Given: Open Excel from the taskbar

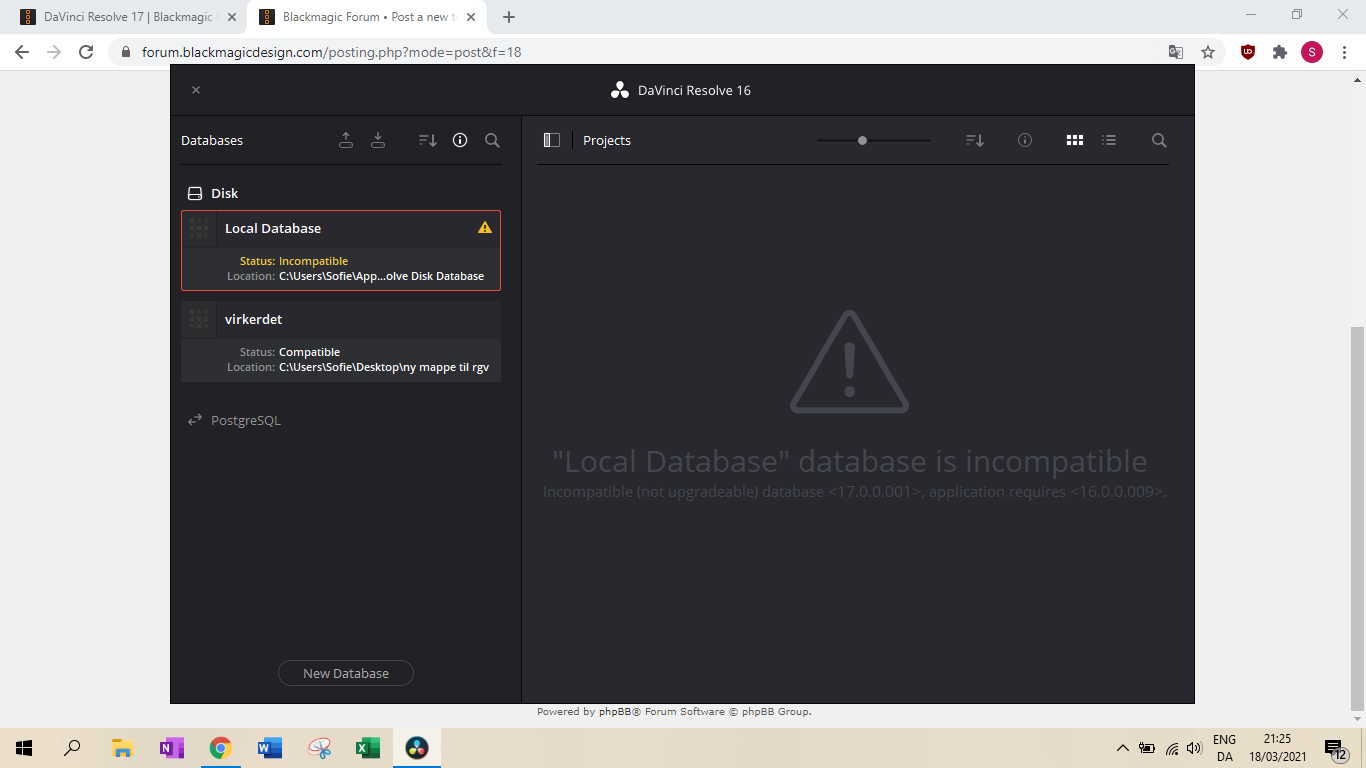Looking at the screenshot, I should [368, 748].
